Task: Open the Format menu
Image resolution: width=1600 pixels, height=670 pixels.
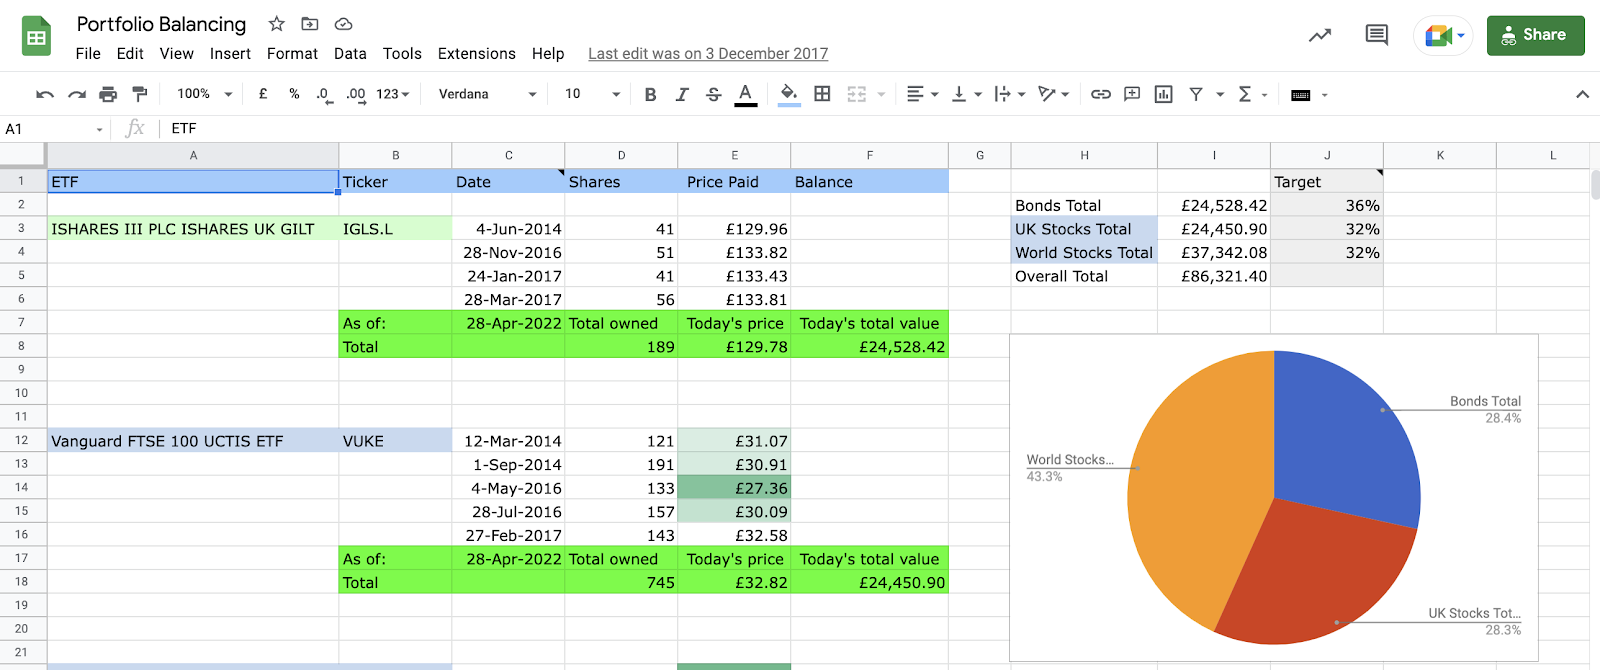Action: click(292, 54)
